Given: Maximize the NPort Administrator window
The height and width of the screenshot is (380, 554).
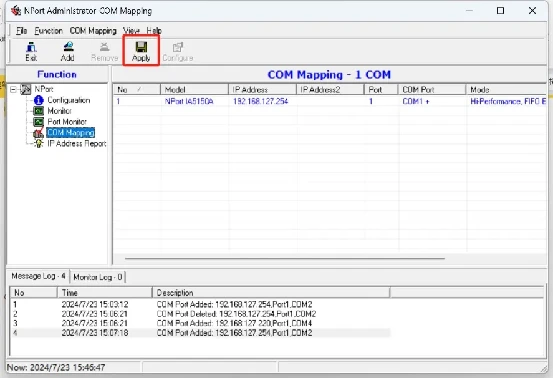Looking at the screenshot, I should pos(500,11).
